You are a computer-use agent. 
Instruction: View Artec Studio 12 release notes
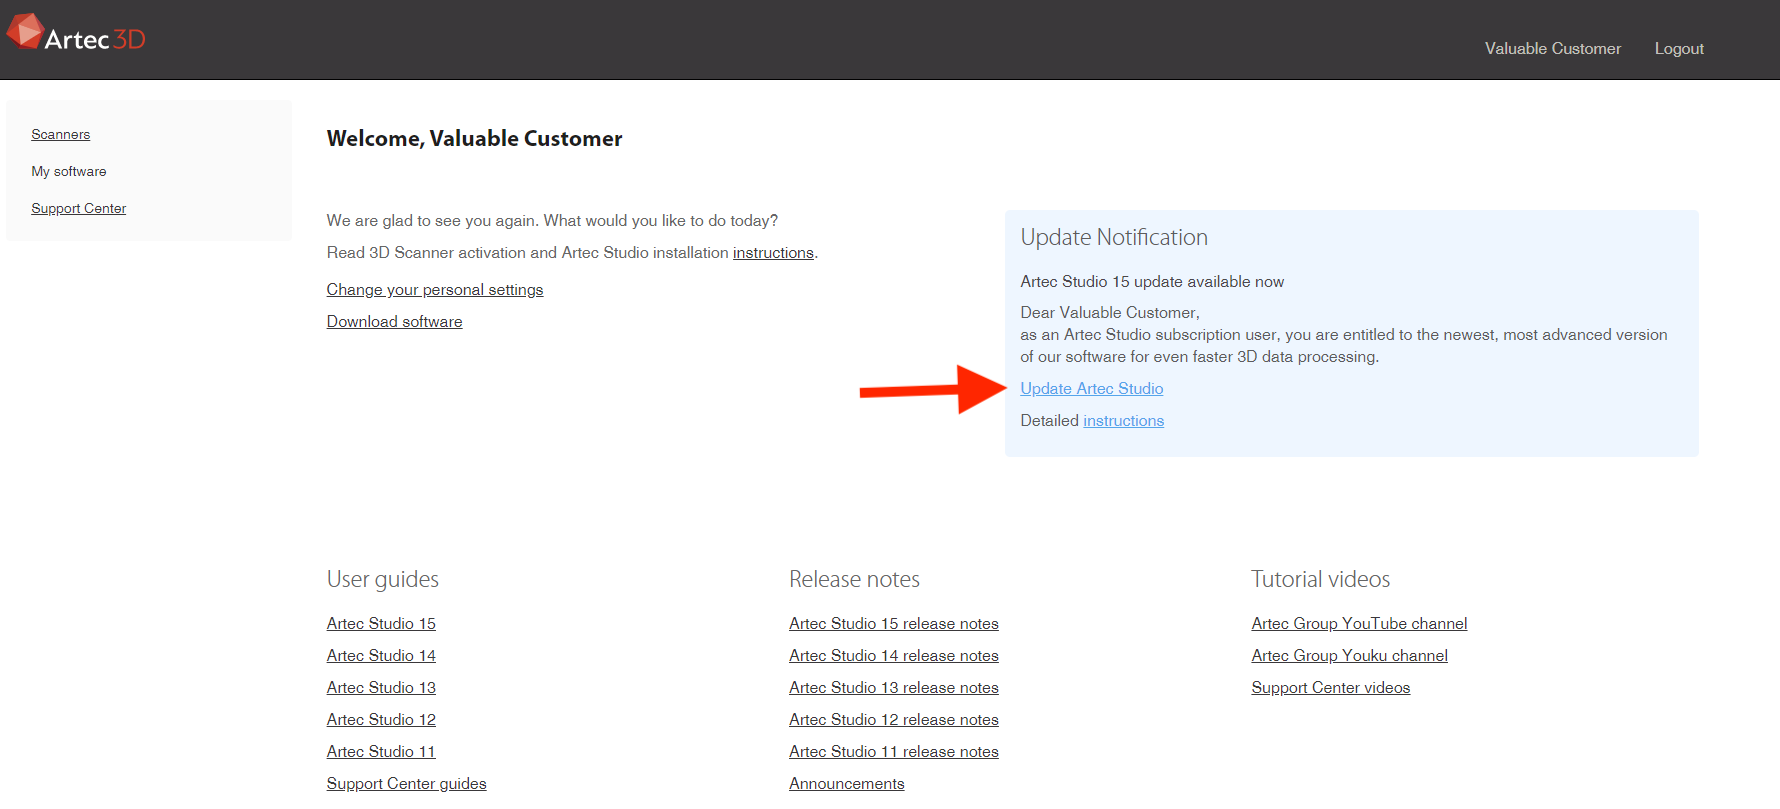893,720
